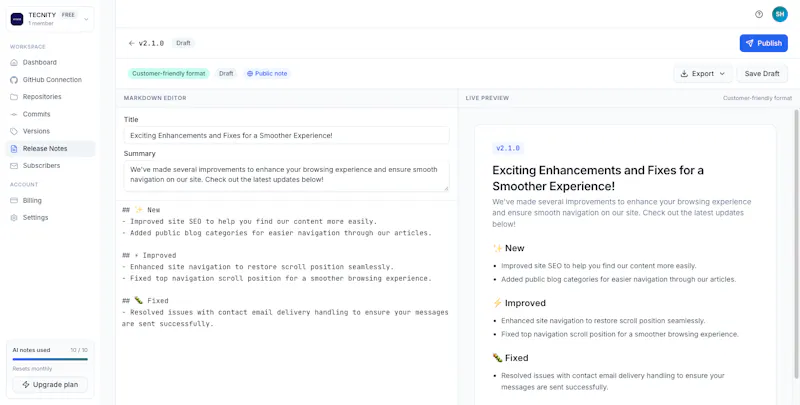Click the Fixed heading in preview
800x405 pixels.
510,358
